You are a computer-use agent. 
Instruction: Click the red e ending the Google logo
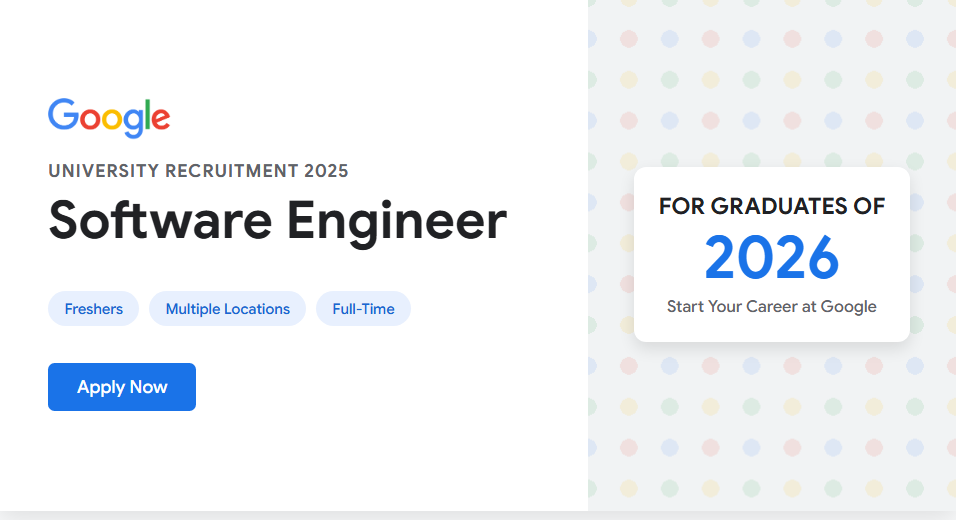pos(161,120)
